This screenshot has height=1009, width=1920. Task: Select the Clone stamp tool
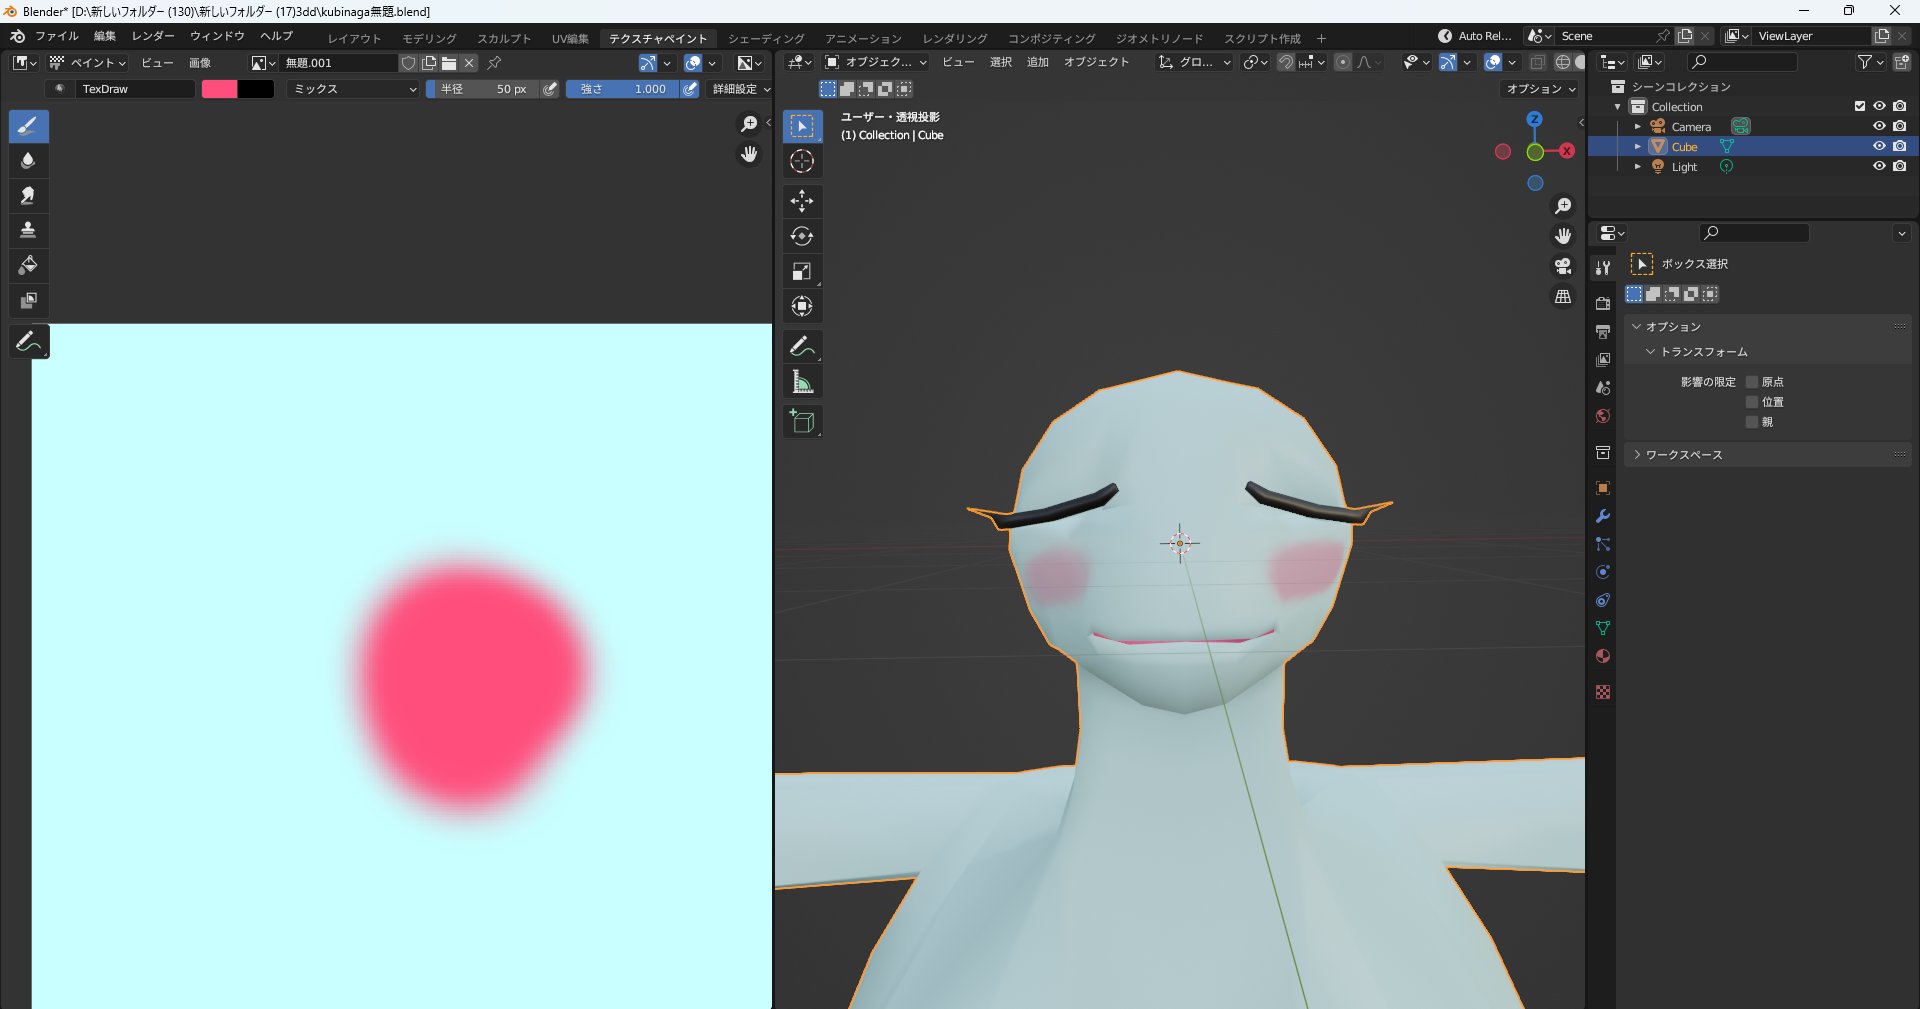pos(28,230)
